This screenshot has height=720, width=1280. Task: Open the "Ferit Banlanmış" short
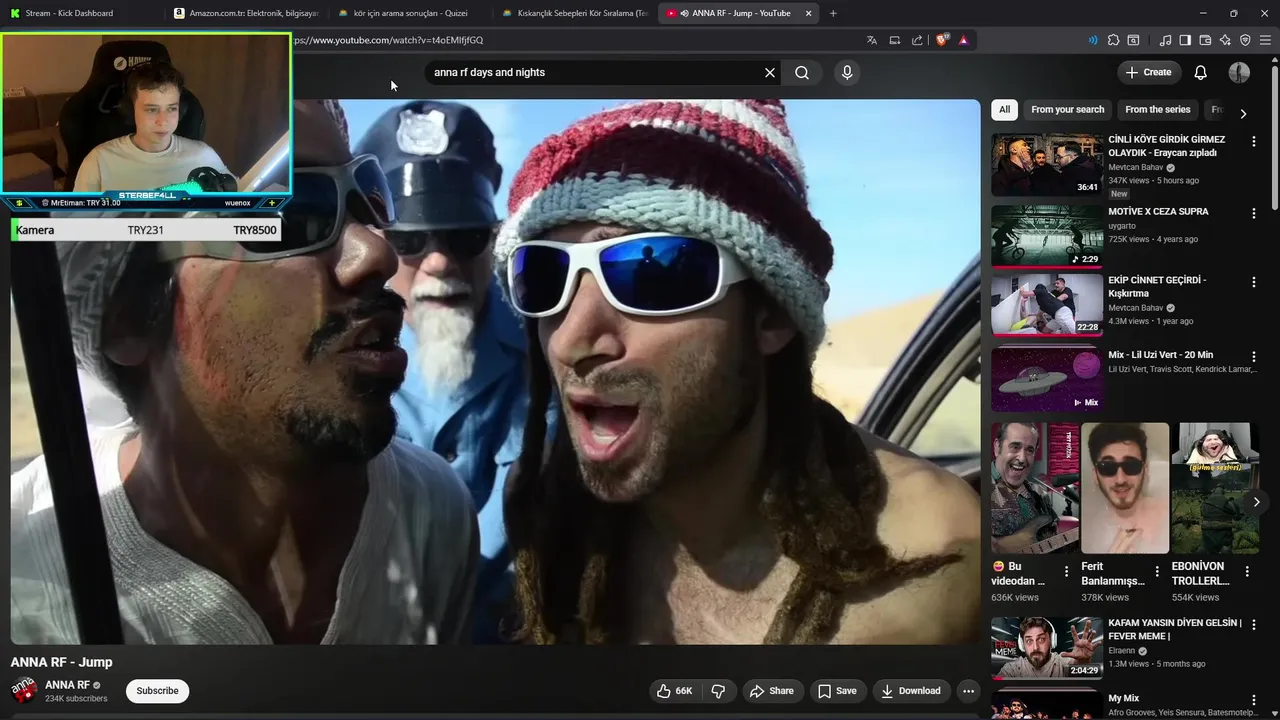click(1125, 488)
